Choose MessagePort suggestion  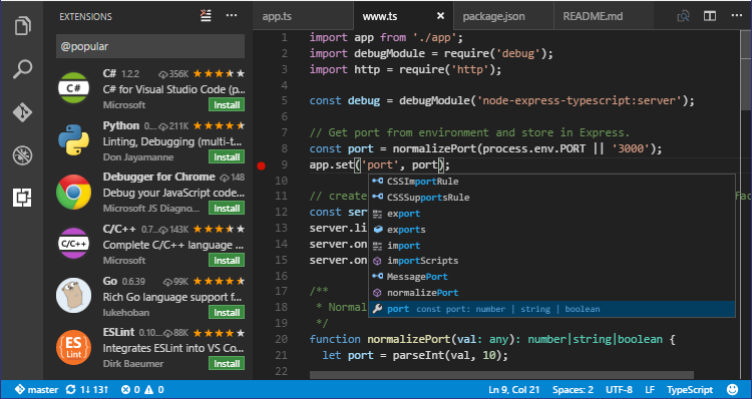(x=552, y=277)
